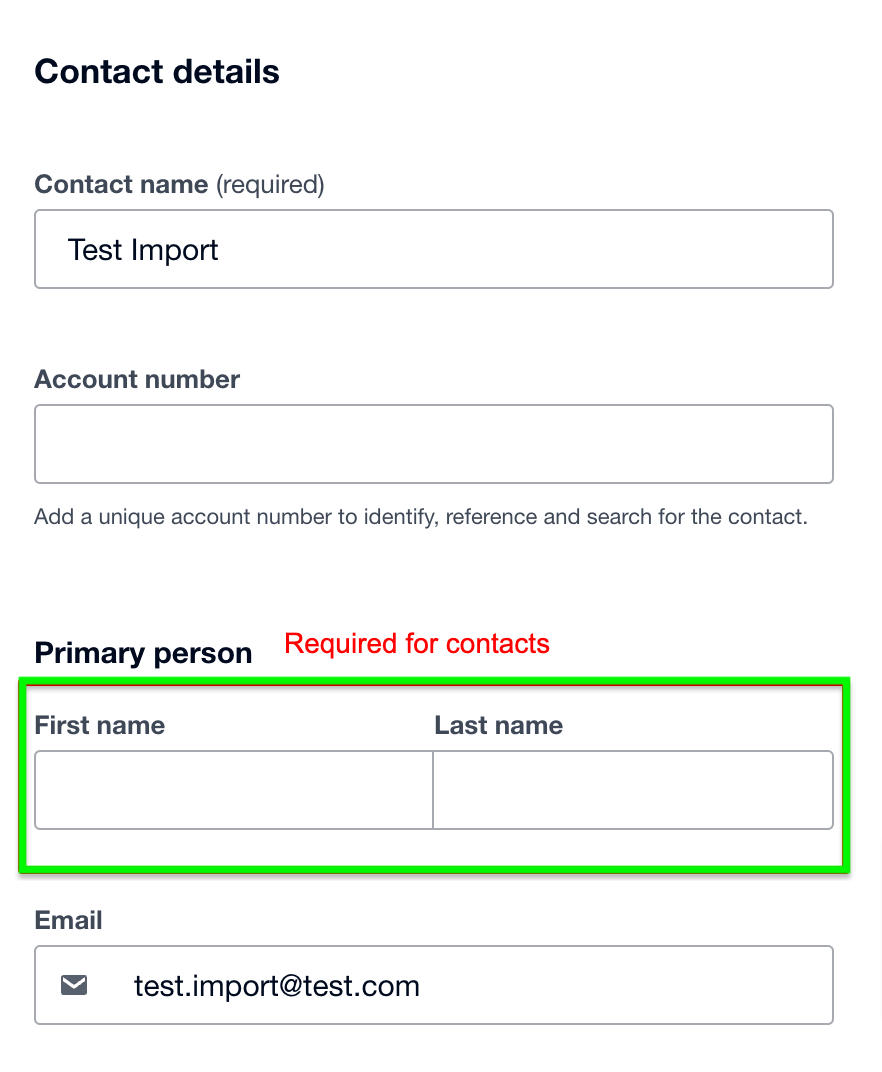The height and width of the screenshot is (1072, 882).
Task: Click the account number help text
Action: pyautogui.click(x=421, y=517)
